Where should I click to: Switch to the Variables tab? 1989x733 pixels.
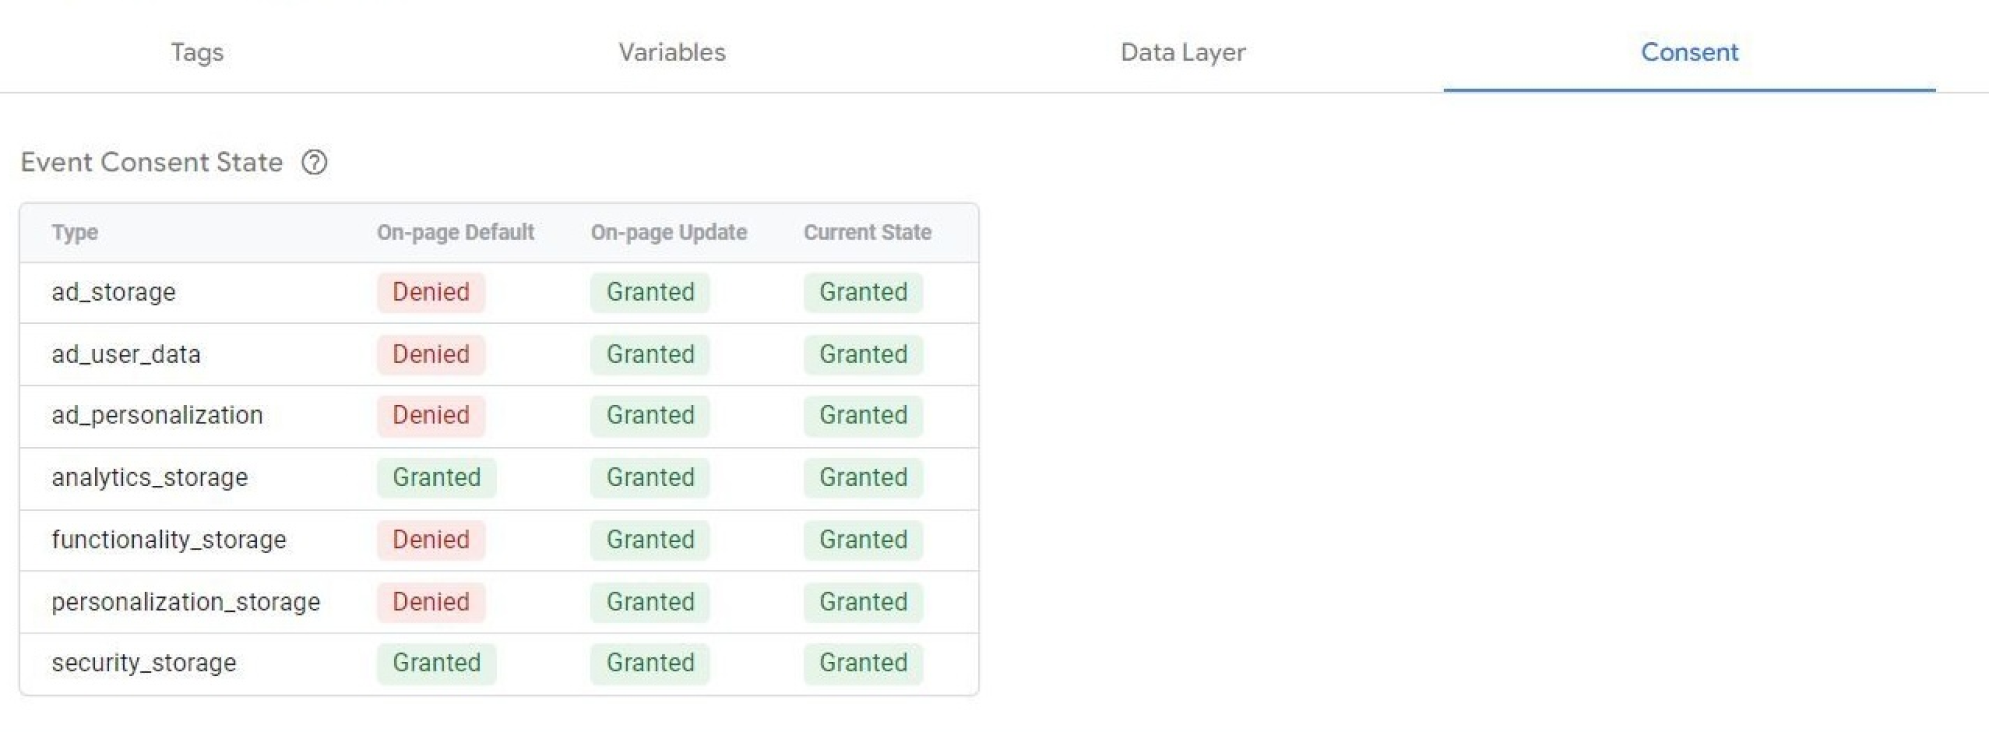tap(672, 52)
